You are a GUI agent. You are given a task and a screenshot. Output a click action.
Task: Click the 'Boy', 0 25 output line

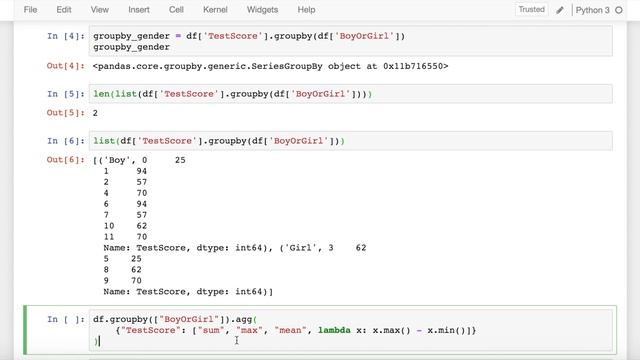pyautogui.click(x=139, y=160)
